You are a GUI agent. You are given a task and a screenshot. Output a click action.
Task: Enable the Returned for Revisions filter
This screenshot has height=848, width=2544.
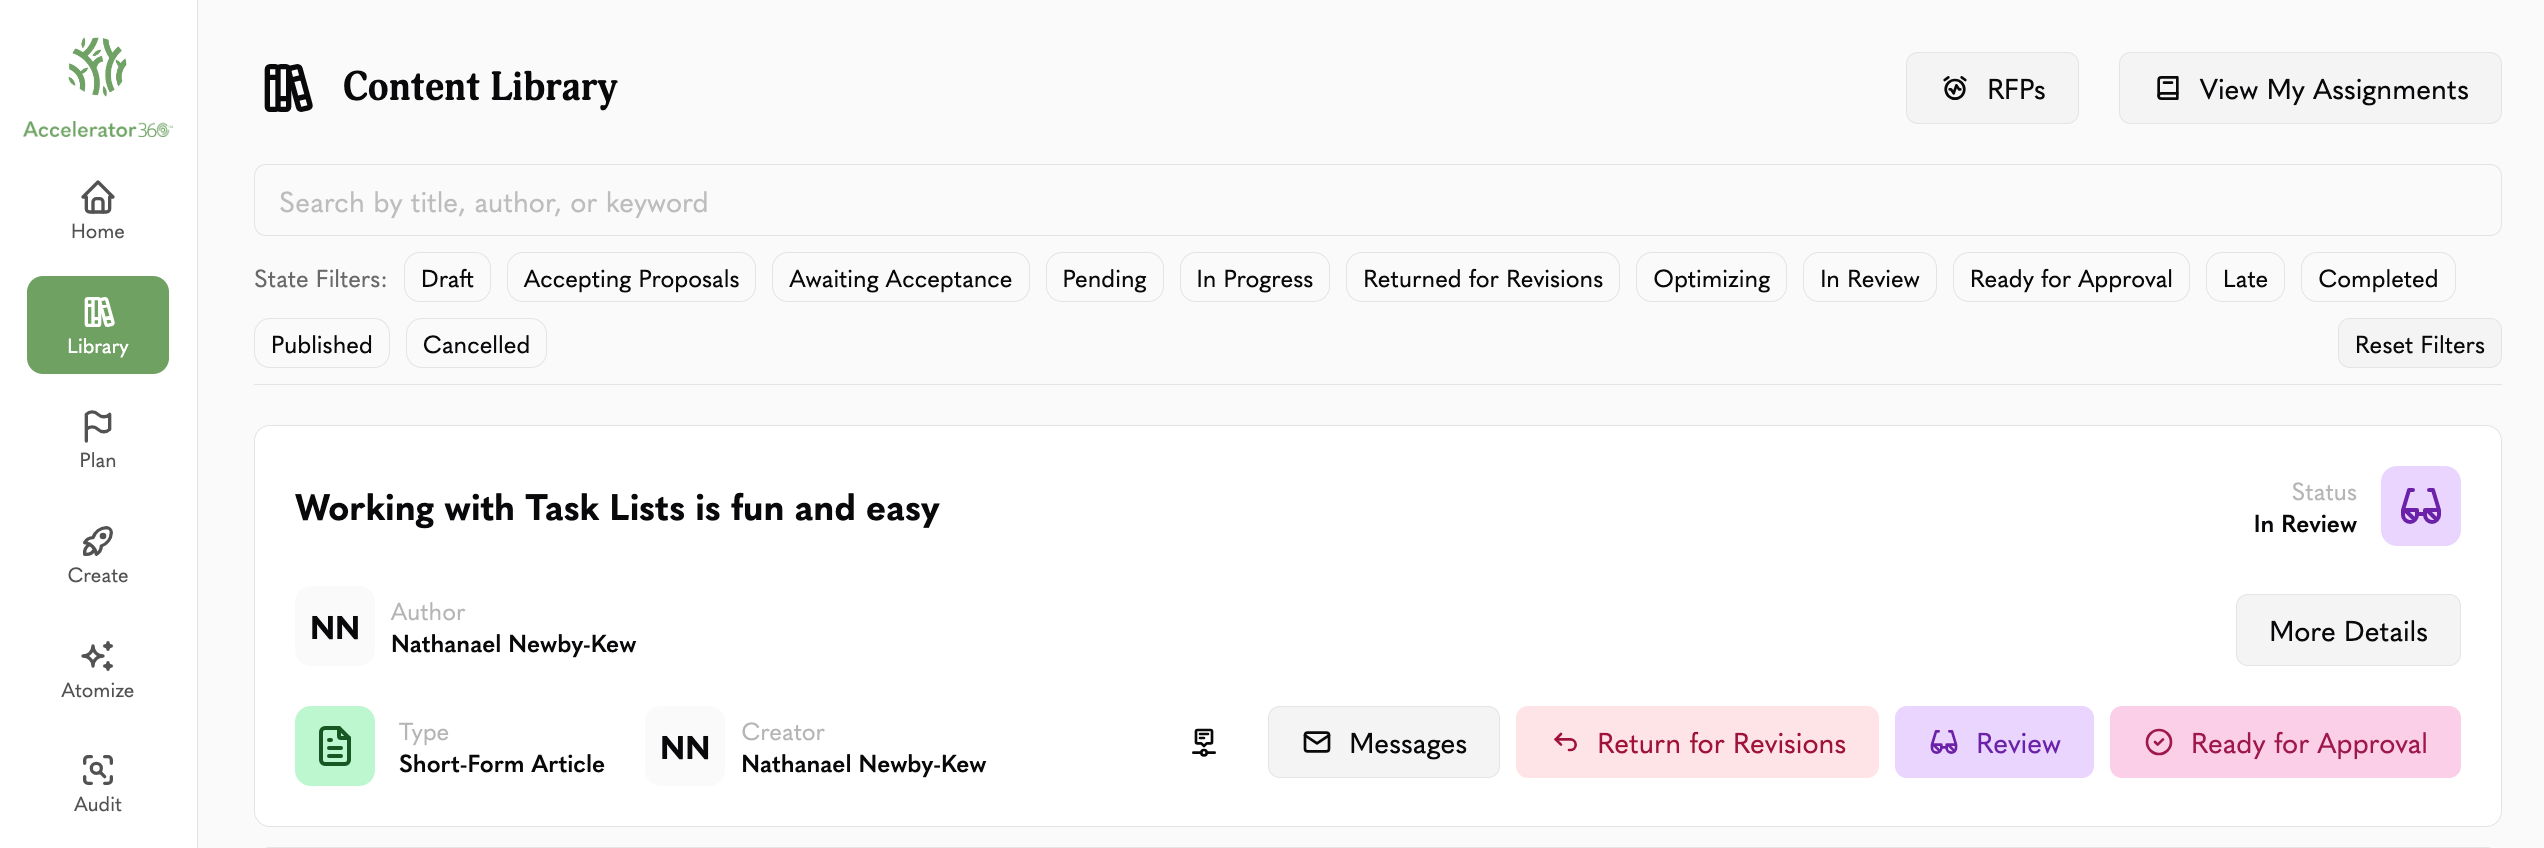(1482, 278)
